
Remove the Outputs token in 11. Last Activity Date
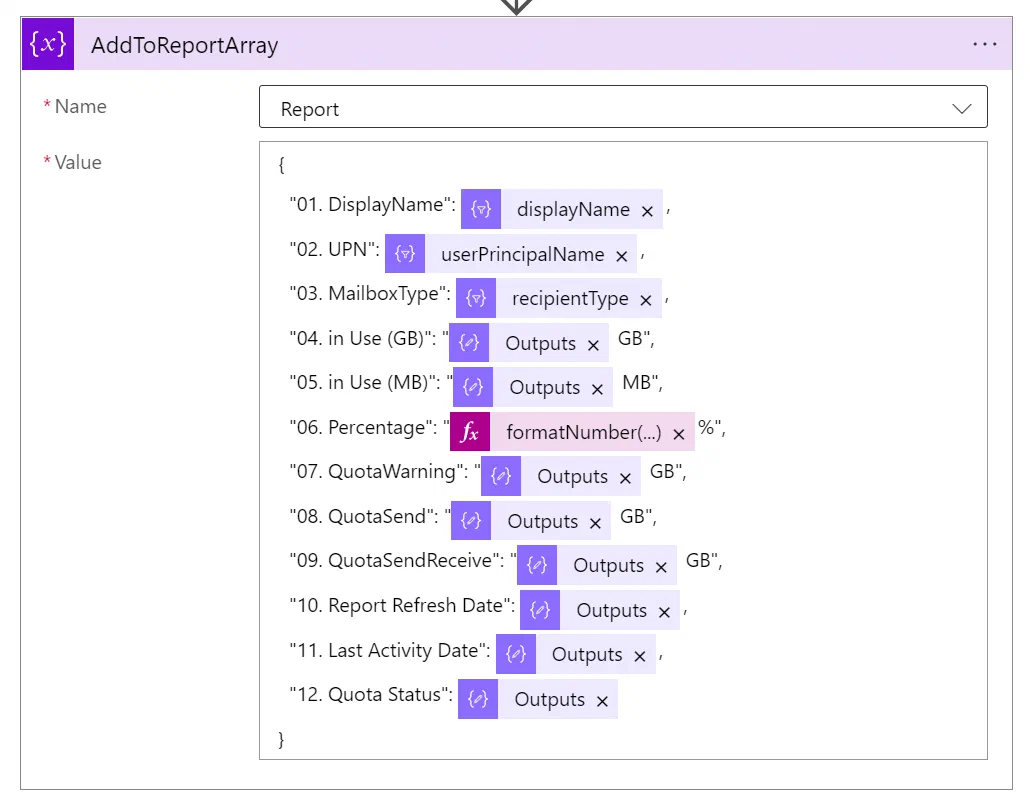click(640, 656)
